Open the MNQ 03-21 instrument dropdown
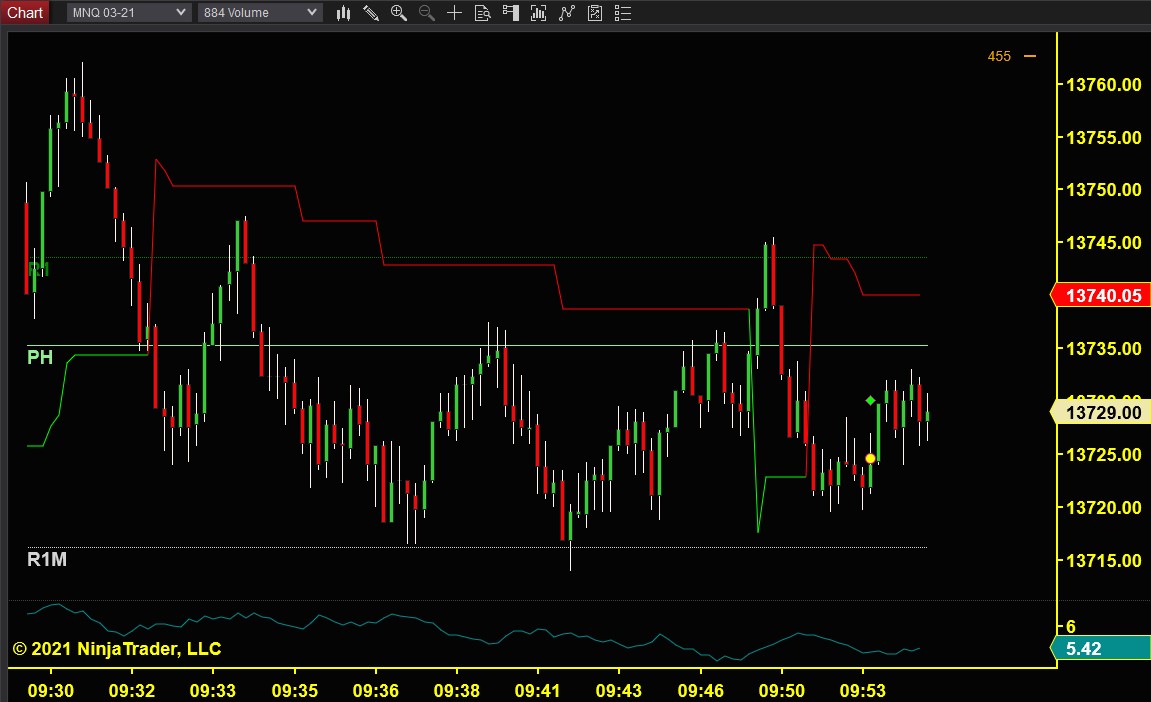Viewport: 1151px width, 702px height. pyautogui.click(x=129, y=12)
